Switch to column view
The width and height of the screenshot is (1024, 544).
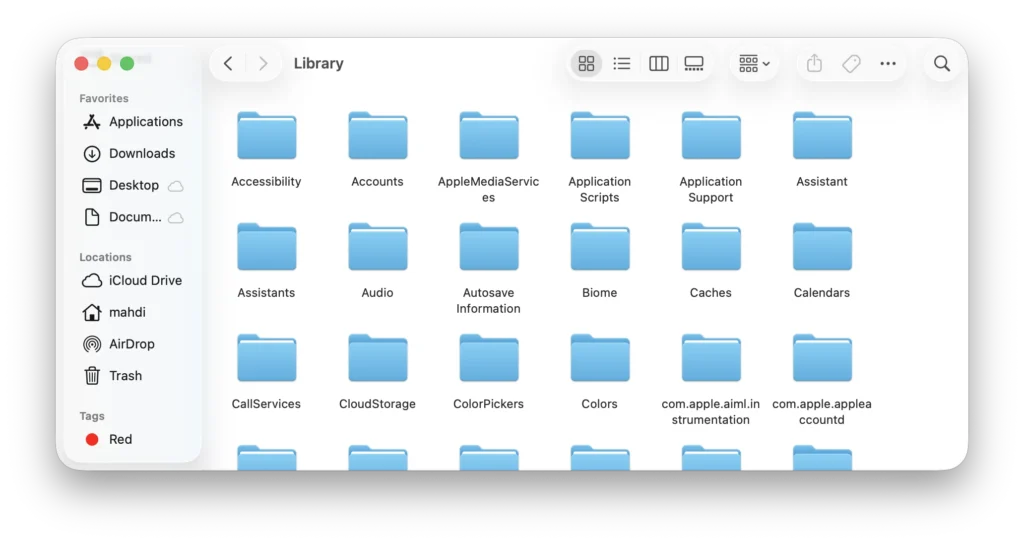tap(658, 64)
